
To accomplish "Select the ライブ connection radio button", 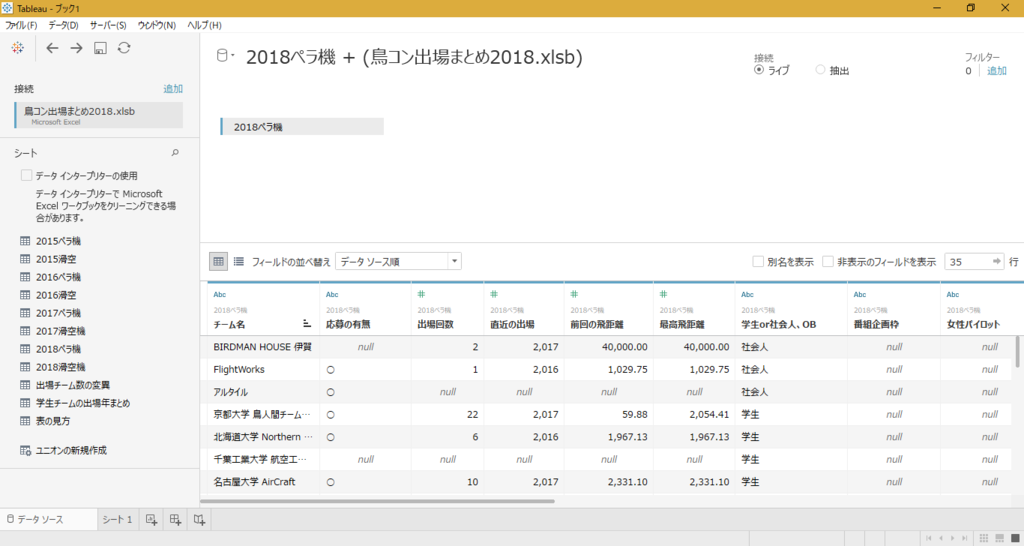I will [759, 70].
